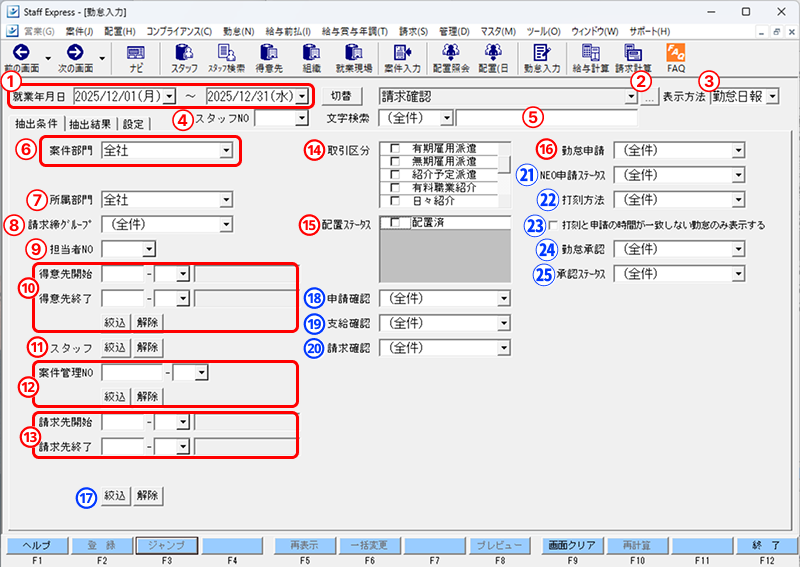Click the 得意先開始 code input field
Screen dimensions: 800x567
(123, 274)
